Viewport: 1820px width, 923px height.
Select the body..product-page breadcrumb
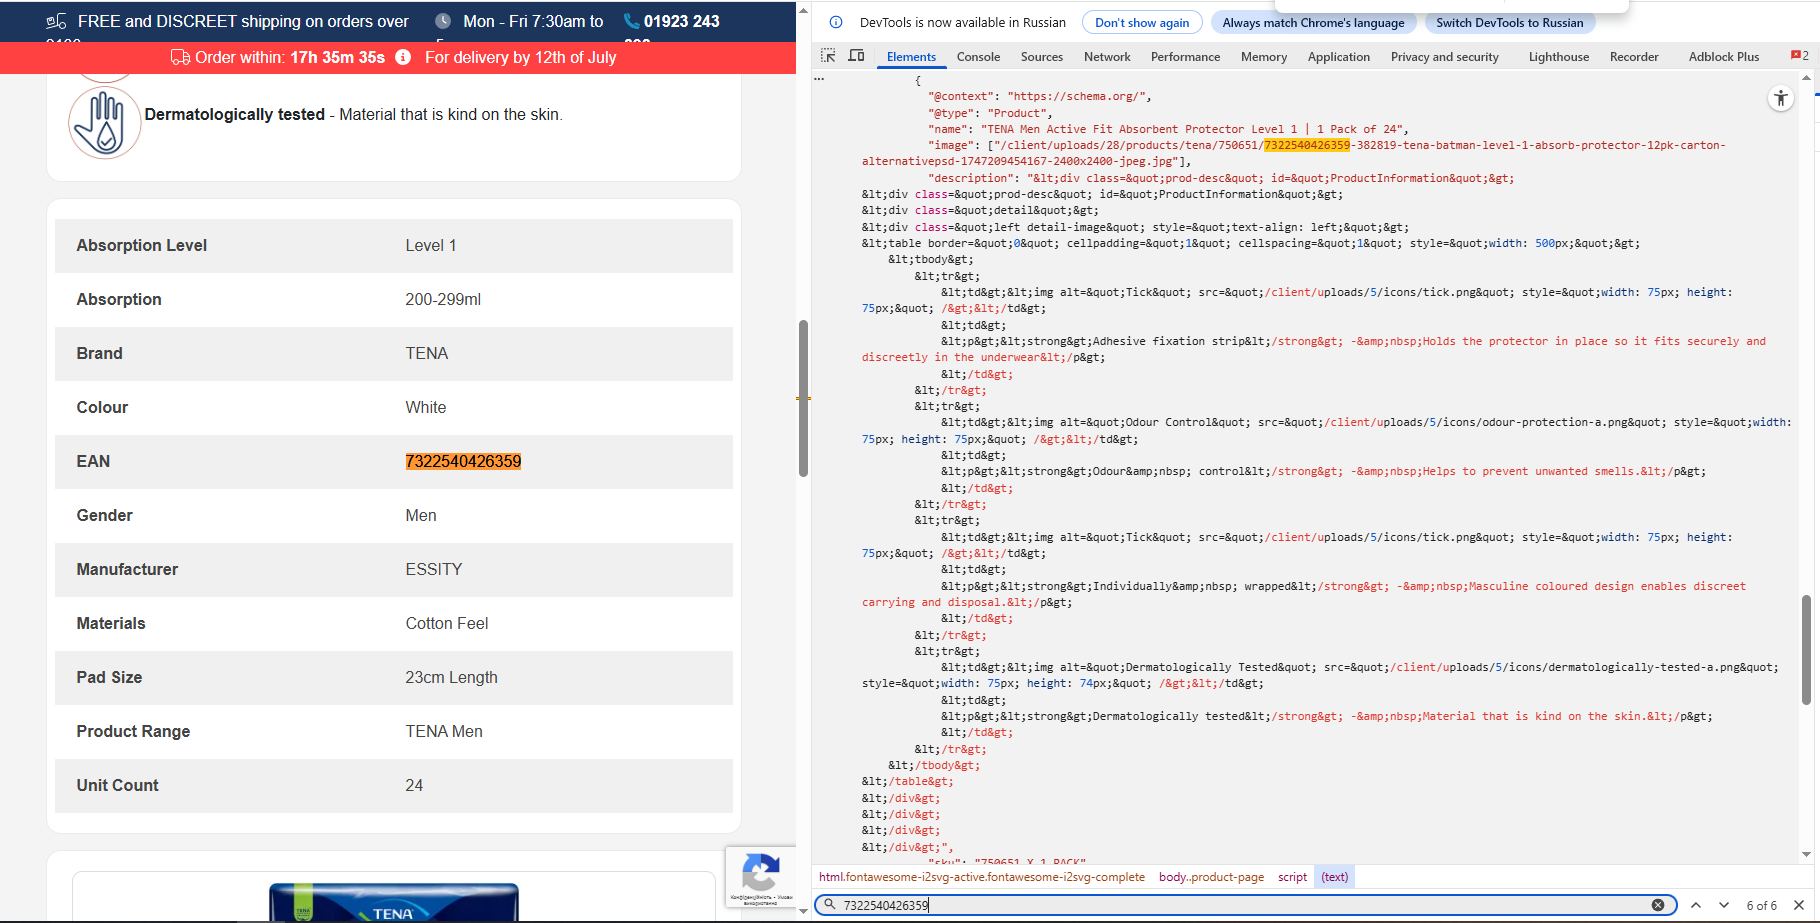(1211, 877)
